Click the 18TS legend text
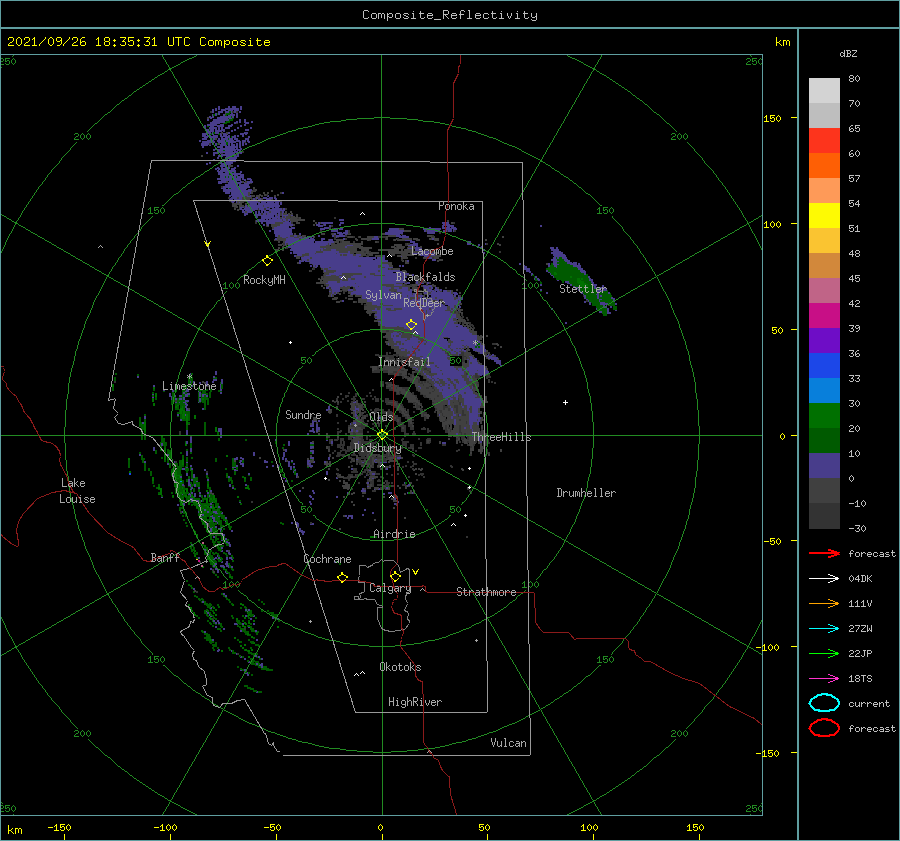 coord(860,679)
